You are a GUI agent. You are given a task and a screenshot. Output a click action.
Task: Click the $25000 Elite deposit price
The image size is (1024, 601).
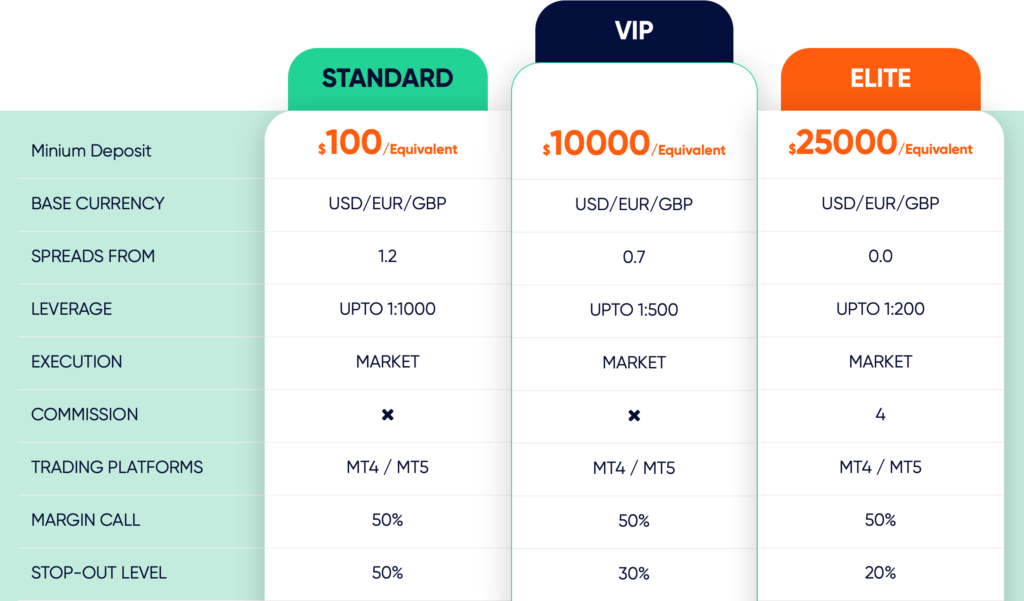tap(880, 143)
